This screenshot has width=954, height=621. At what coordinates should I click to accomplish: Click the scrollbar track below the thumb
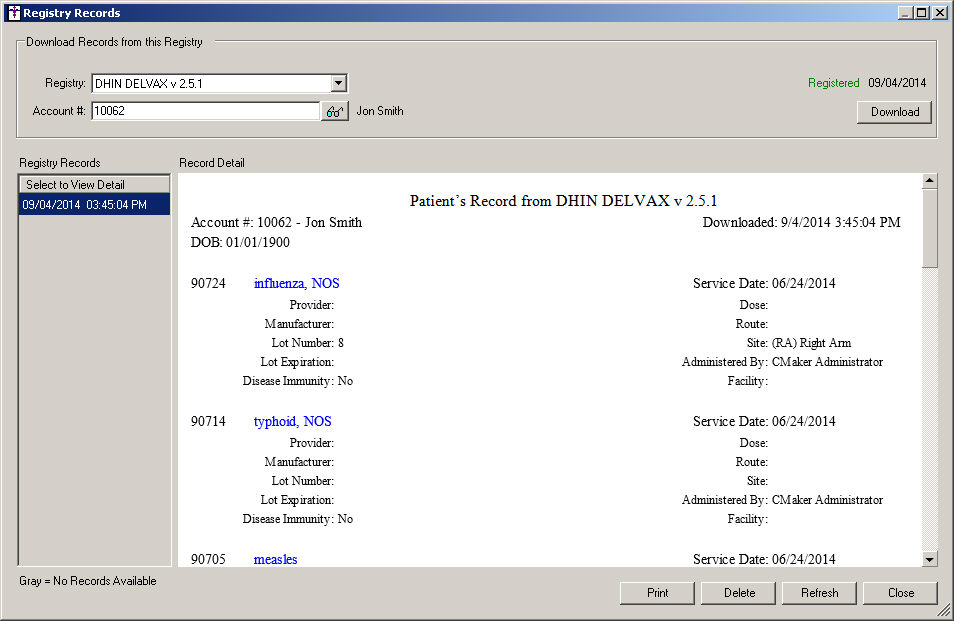(930, 410)
